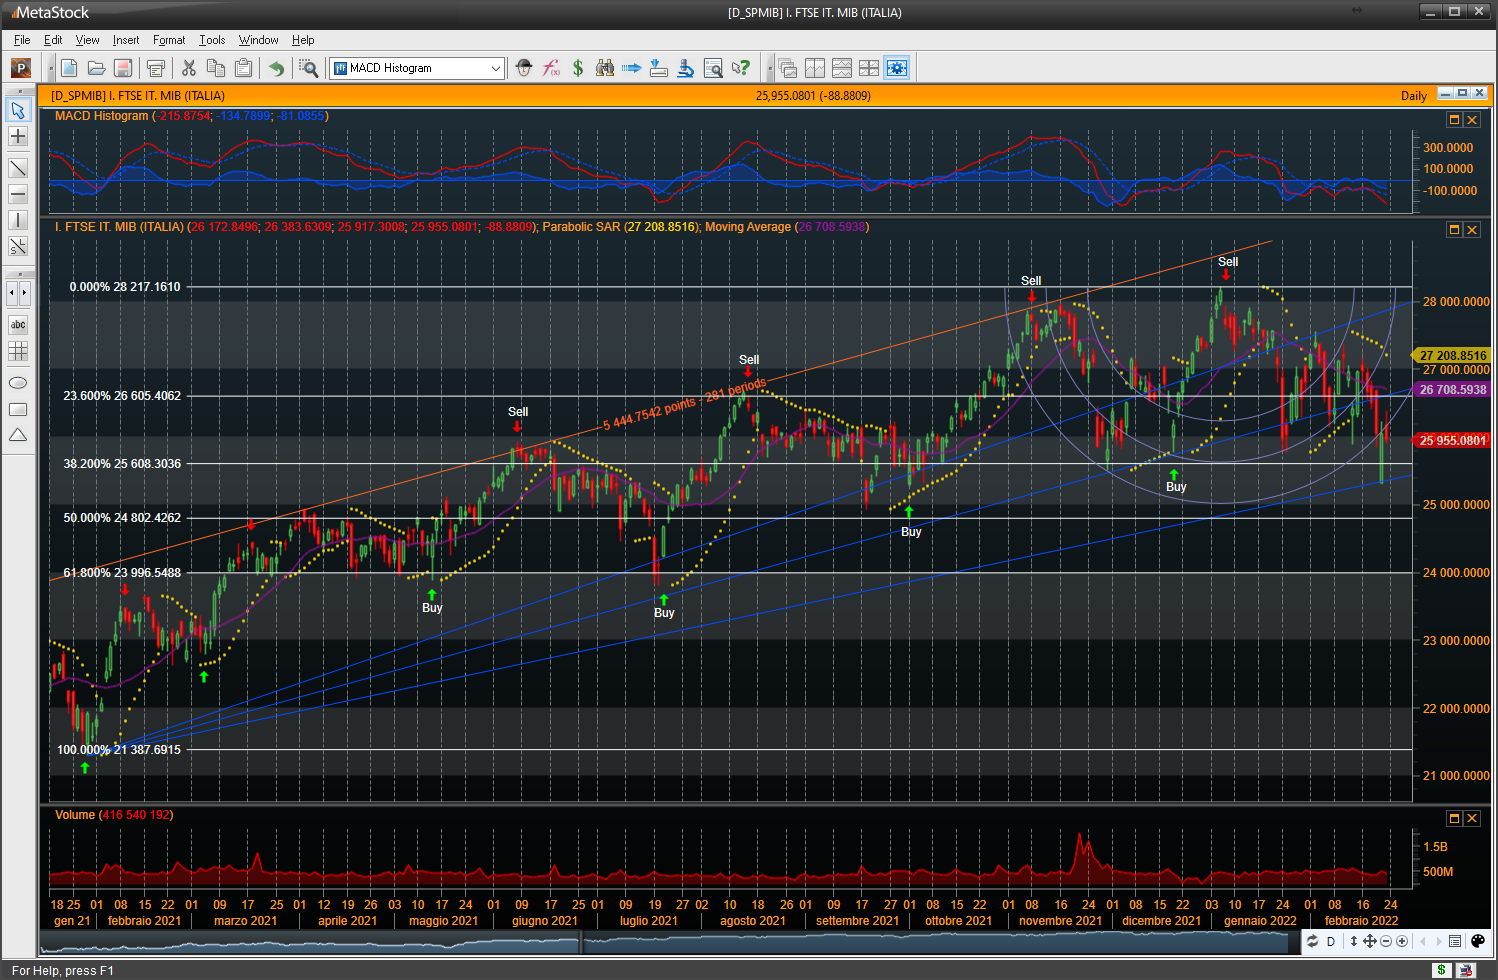
Task: Open the Explorer binoculars tool
Action: coord(605,68)
